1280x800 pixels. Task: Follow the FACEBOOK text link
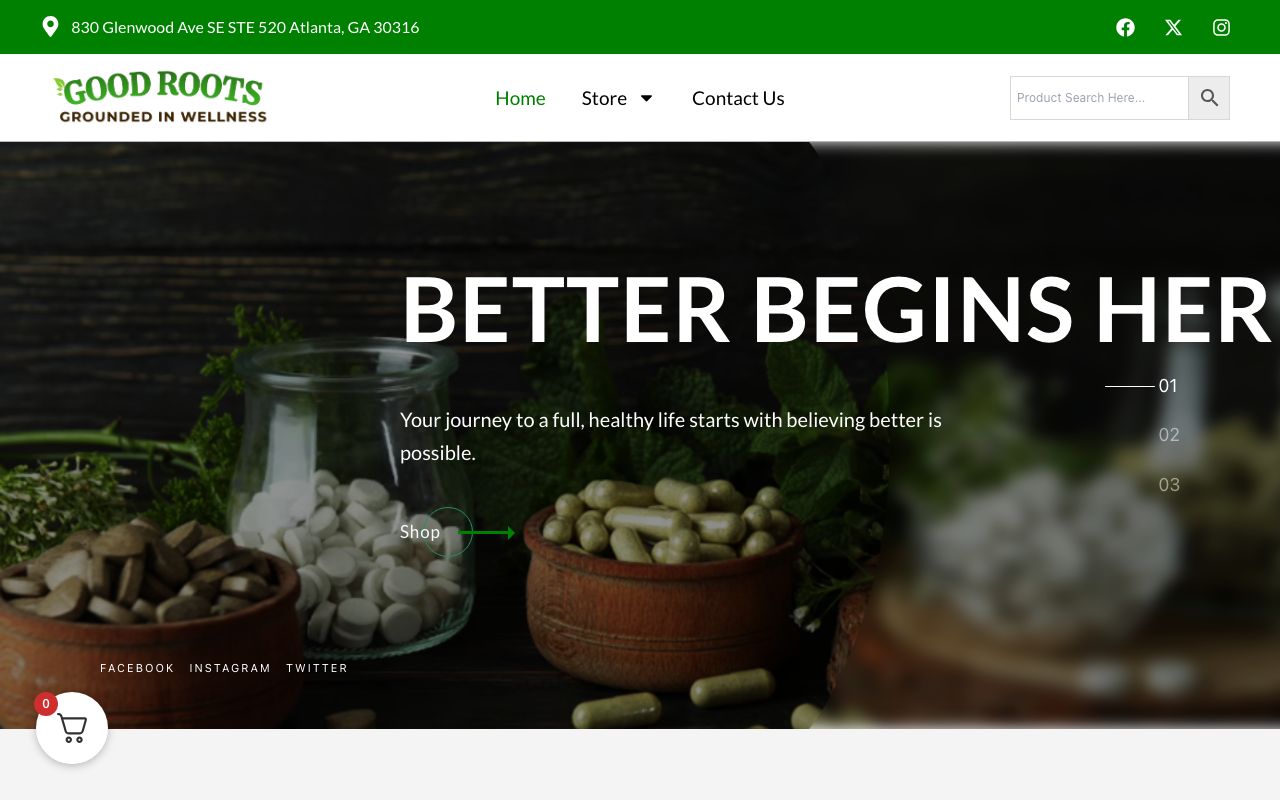click(x=137, y=668)
